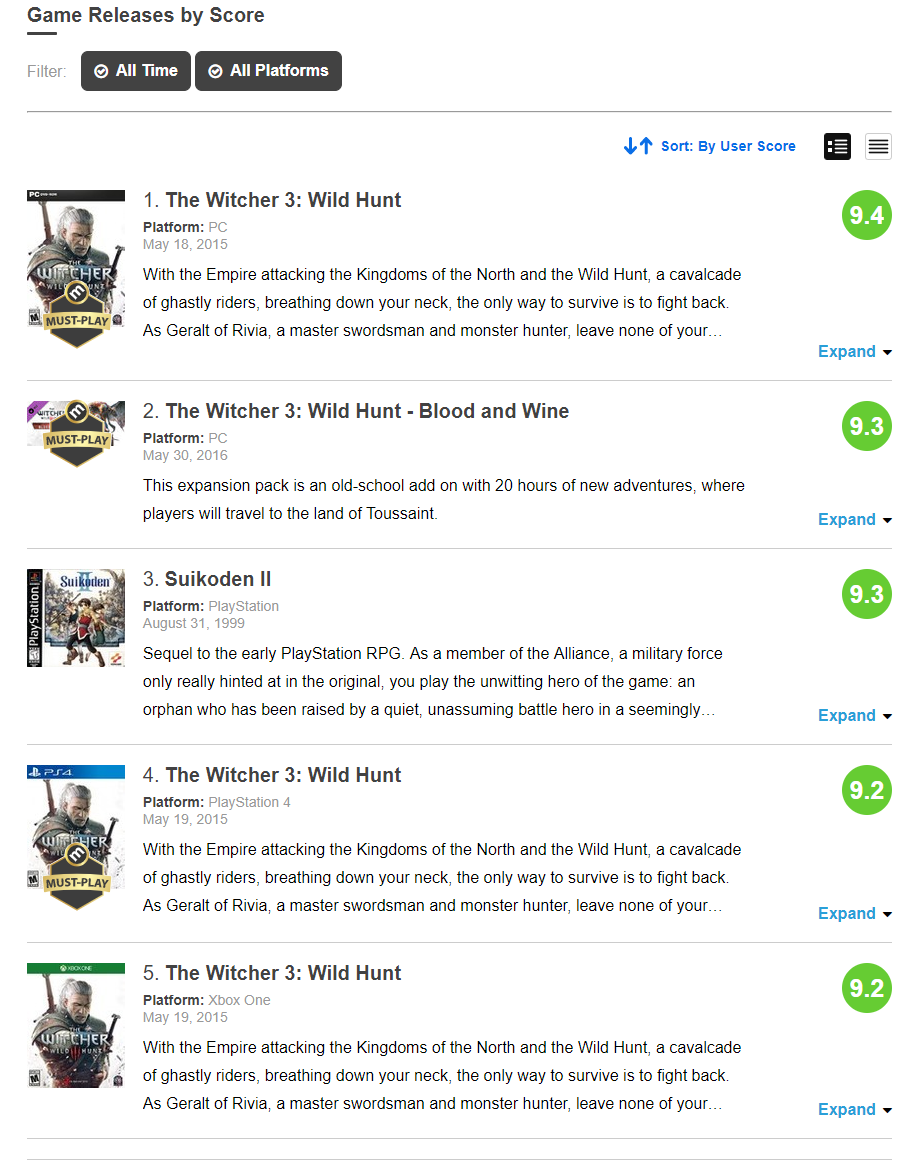This screenshot has height=1165, width=910.
Task: Click the sort arrows icon
Action: pos(638,146)
